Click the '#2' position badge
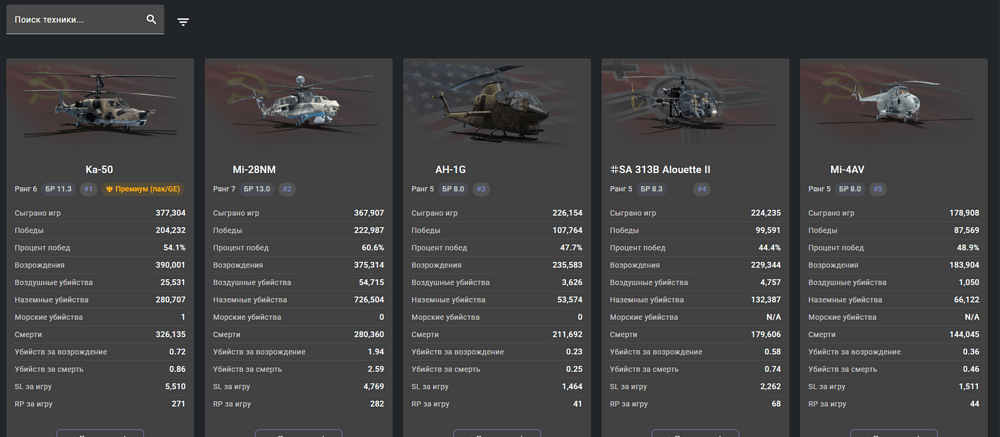This screenshot has width=1000, height=437. pos(287,189)
